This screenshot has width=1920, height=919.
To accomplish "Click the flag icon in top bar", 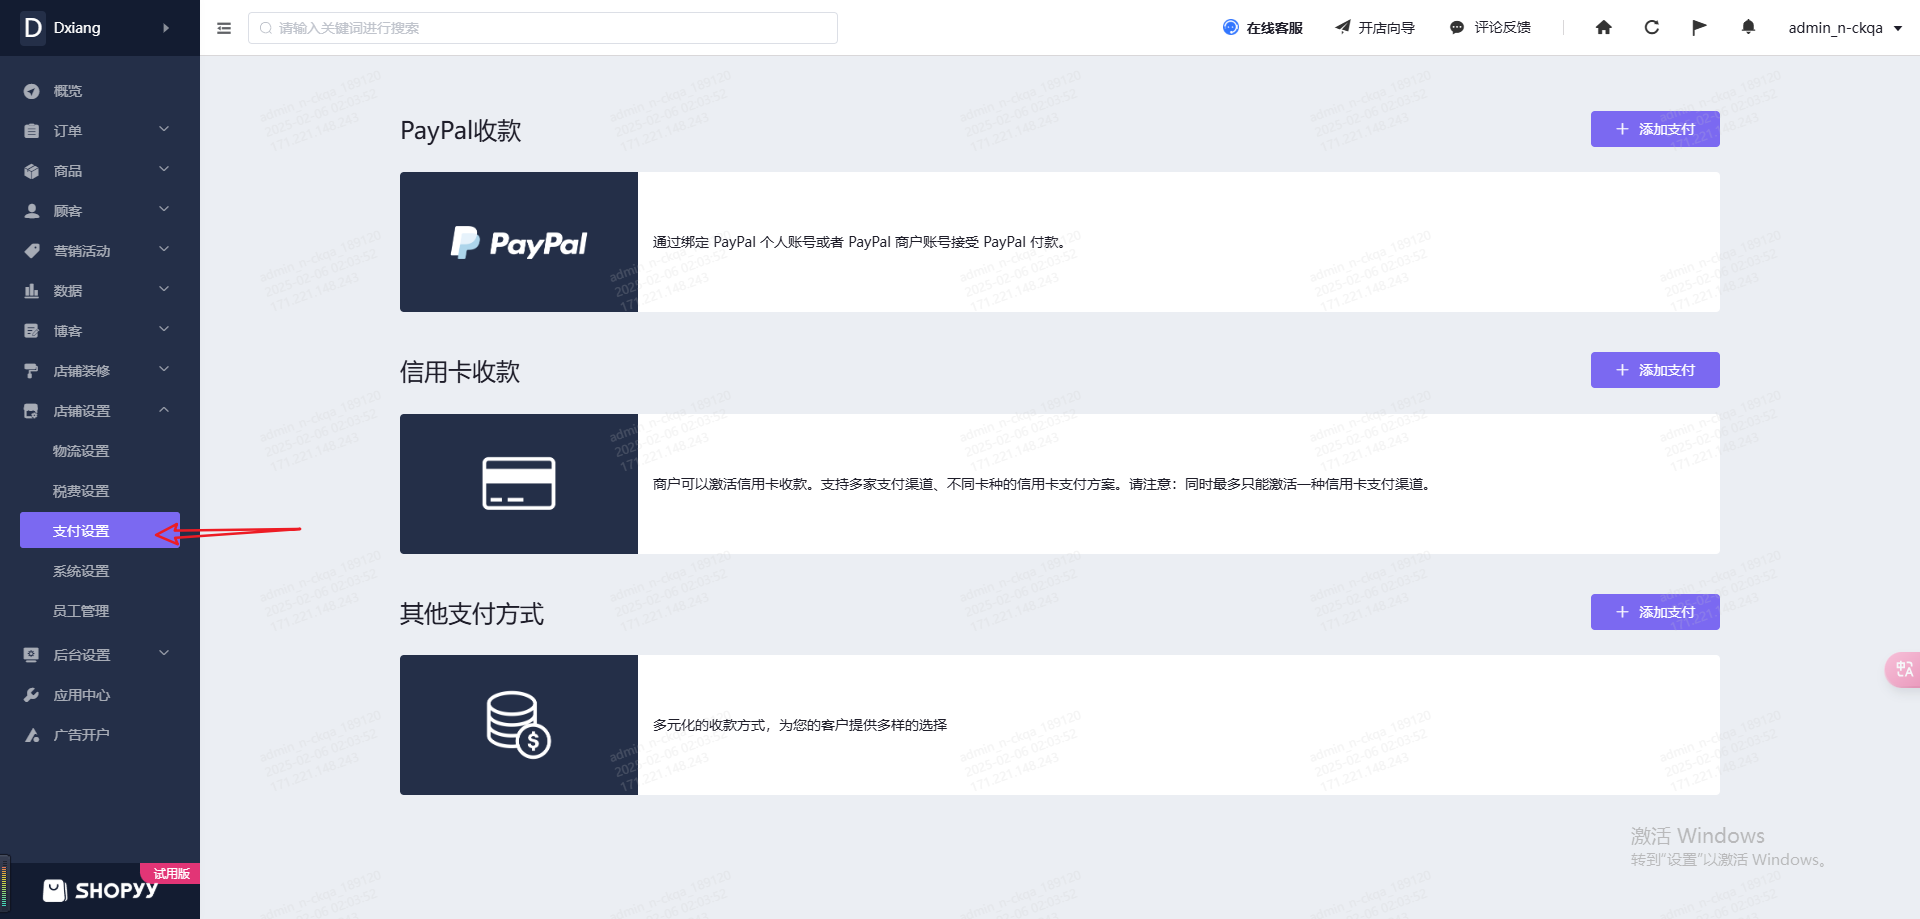I will coord(1699,28).
